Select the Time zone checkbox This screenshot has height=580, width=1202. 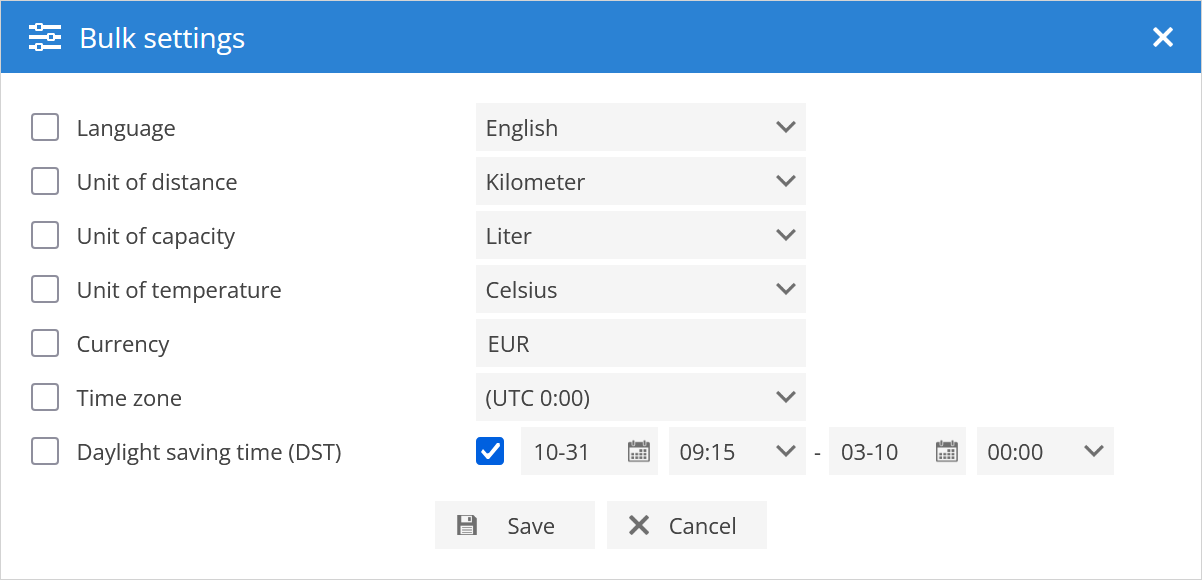(45, 398)
